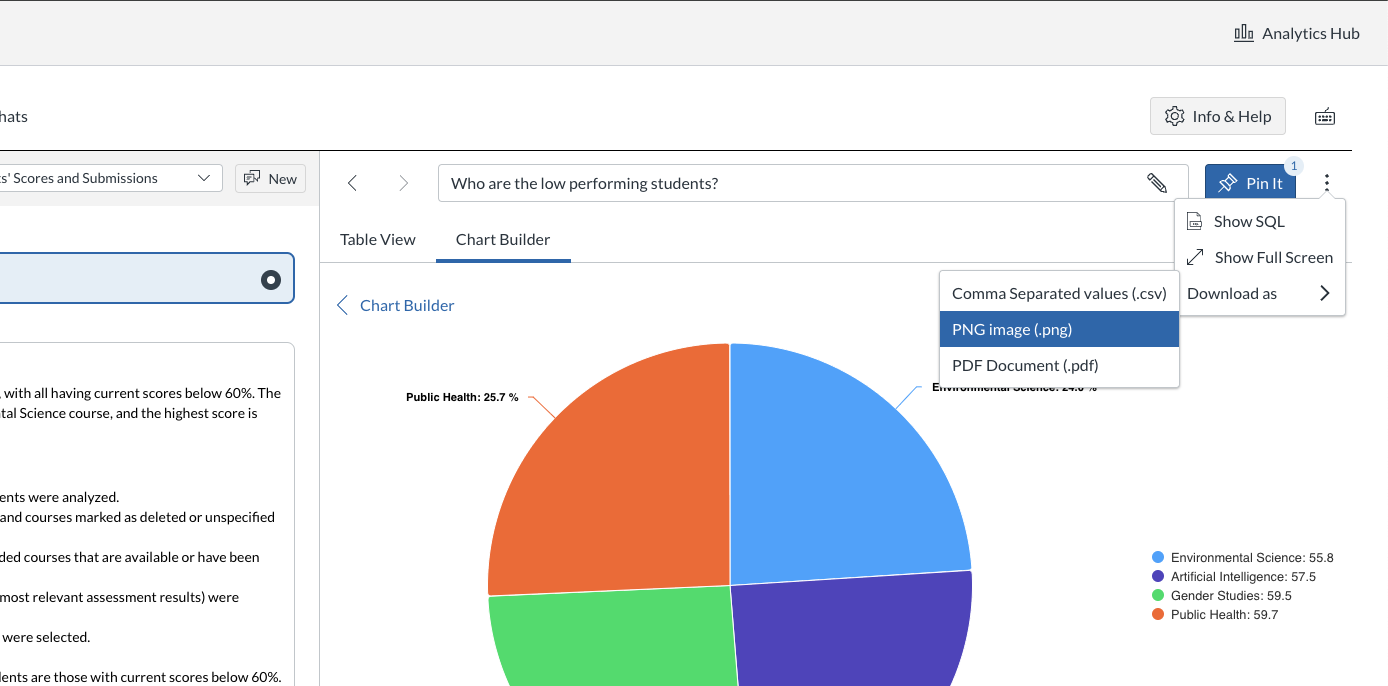This screenshot has width=1388, height=686.
Task: Click the Show Full Screen expand icon
Action: coord(1195,257)
